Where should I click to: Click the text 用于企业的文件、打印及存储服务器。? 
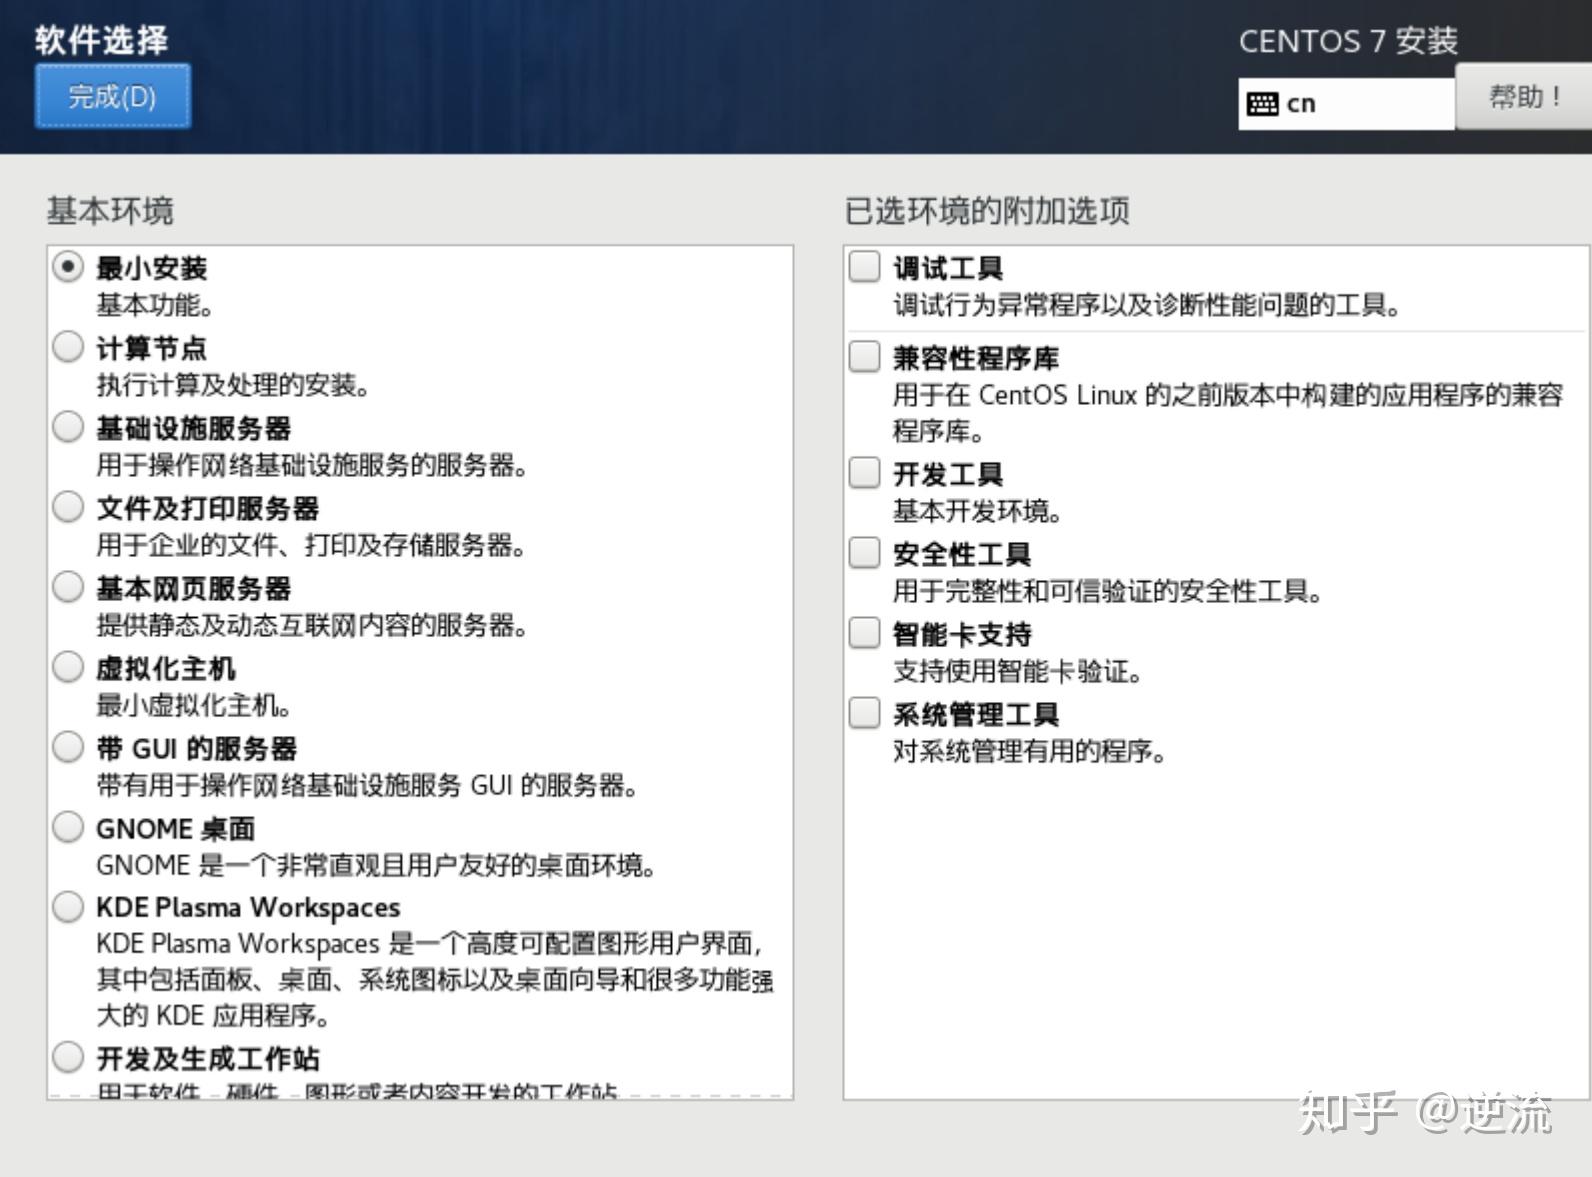pos(311,545)
